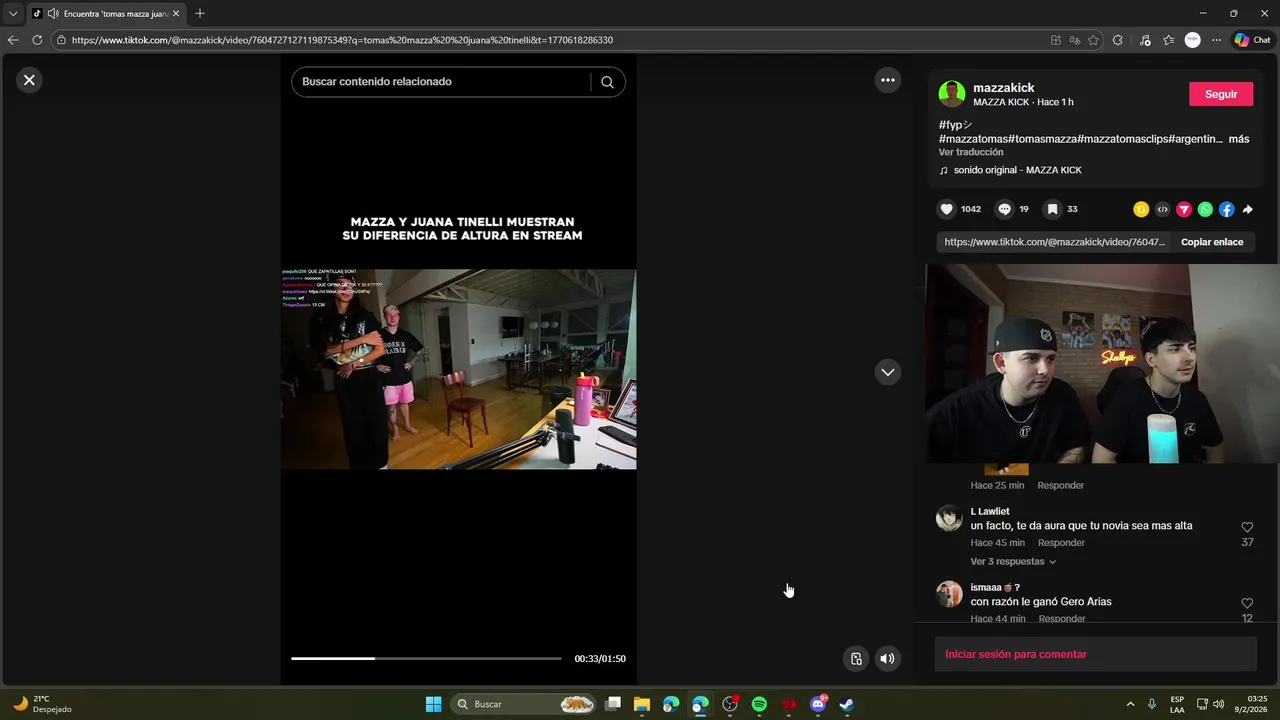Open ismaaa's commenter avatar
This screenshot has height=720, width=1280.
(949, 594)
